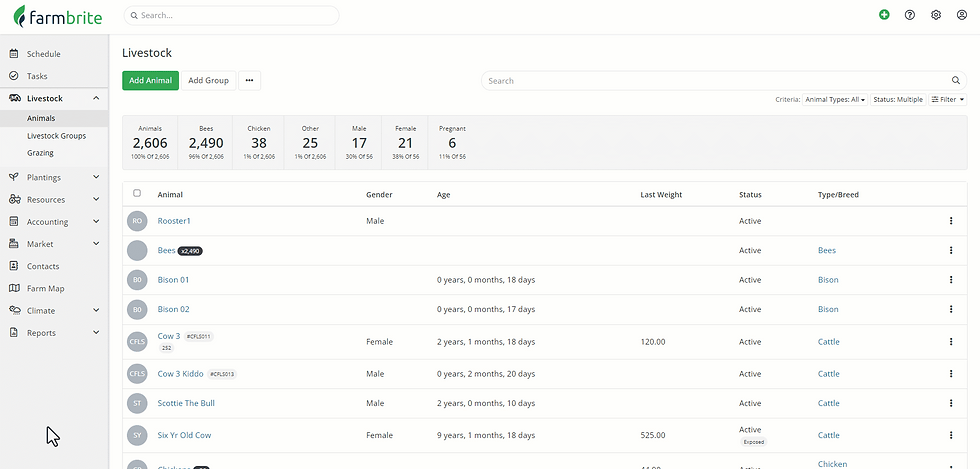
Task: Open the more options ellipsis button
Action: point(249,81)
